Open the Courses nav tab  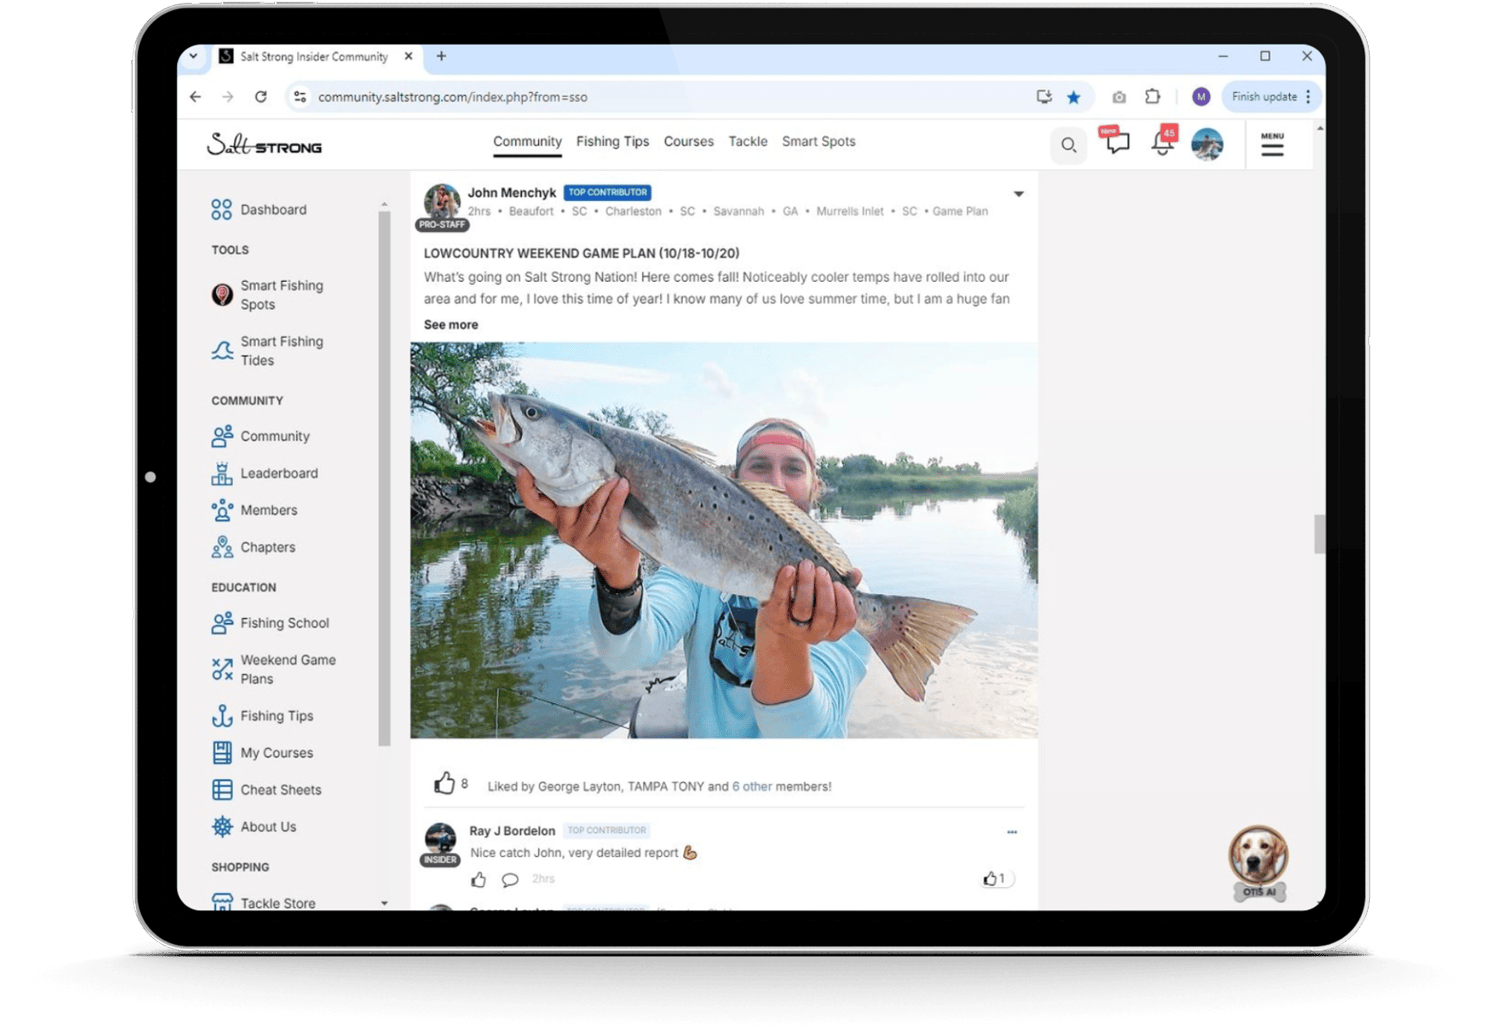point(688,142)
